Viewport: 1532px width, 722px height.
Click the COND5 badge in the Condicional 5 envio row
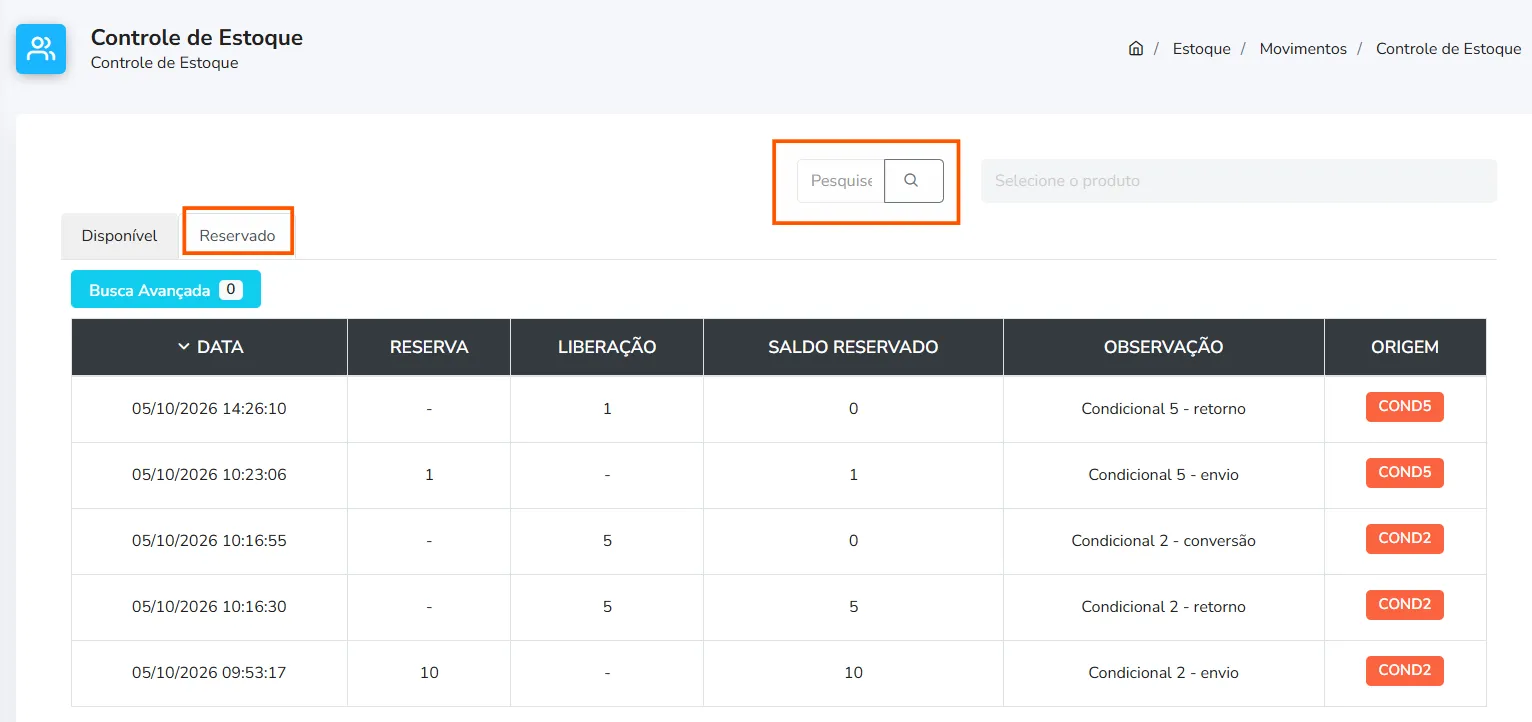pyautogui.click(x=1405, y=473)
